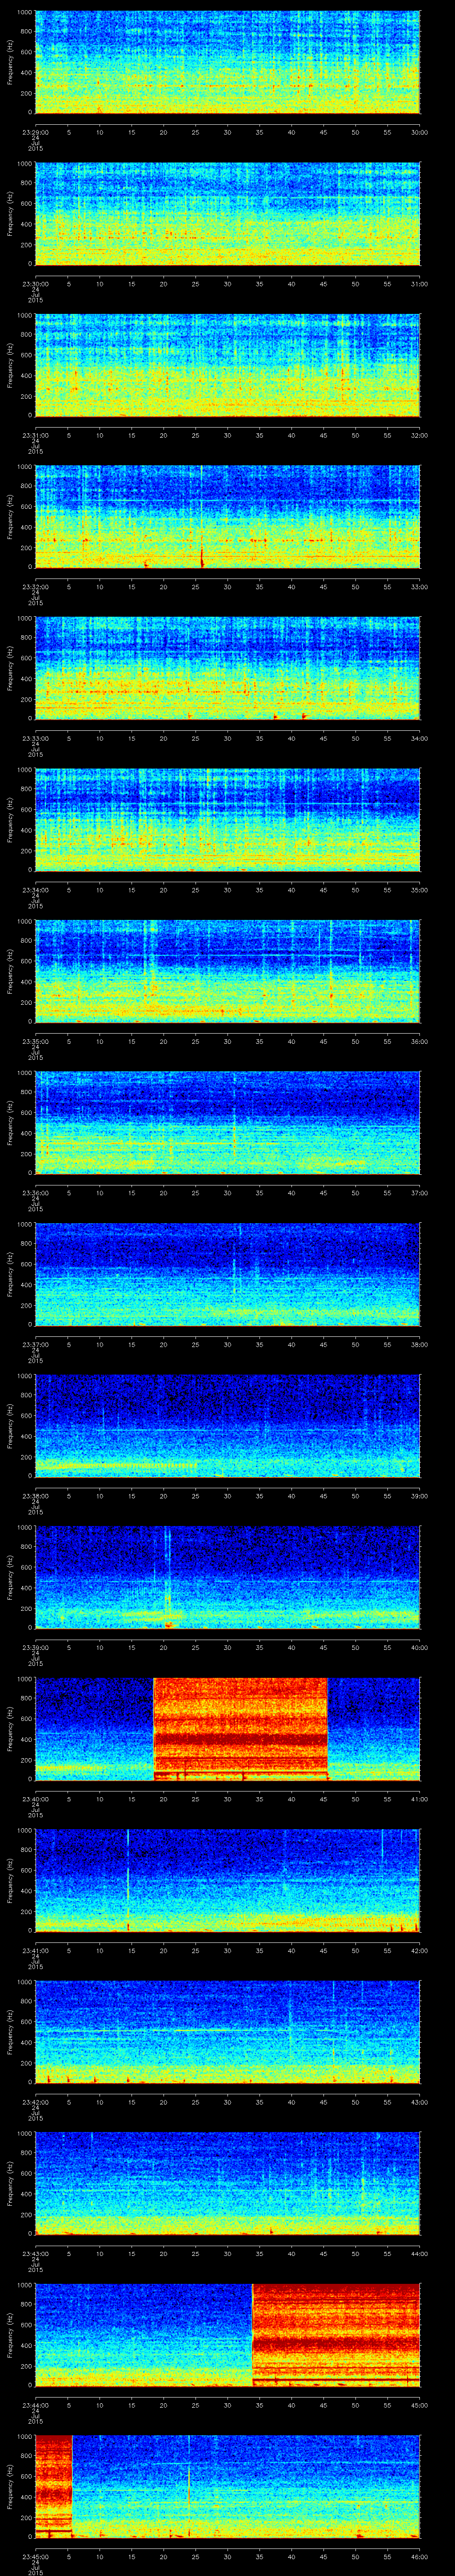Click the "23:37:00" time axis label
Screen dimensions: 455x2576
[35, 1344]
